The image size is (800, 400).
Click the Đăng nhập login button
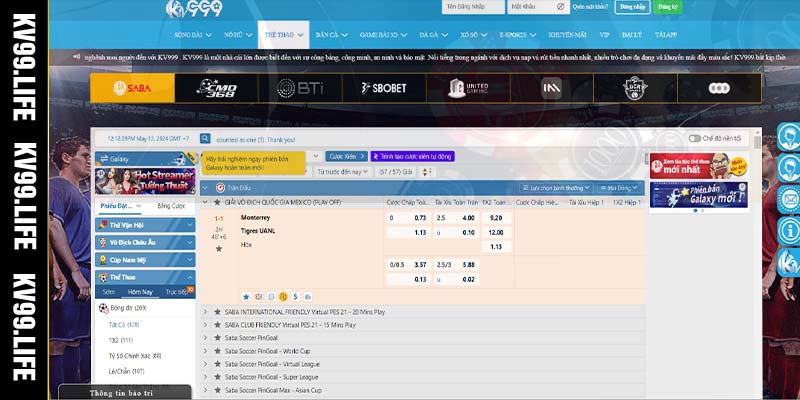[x=632, y=7]
